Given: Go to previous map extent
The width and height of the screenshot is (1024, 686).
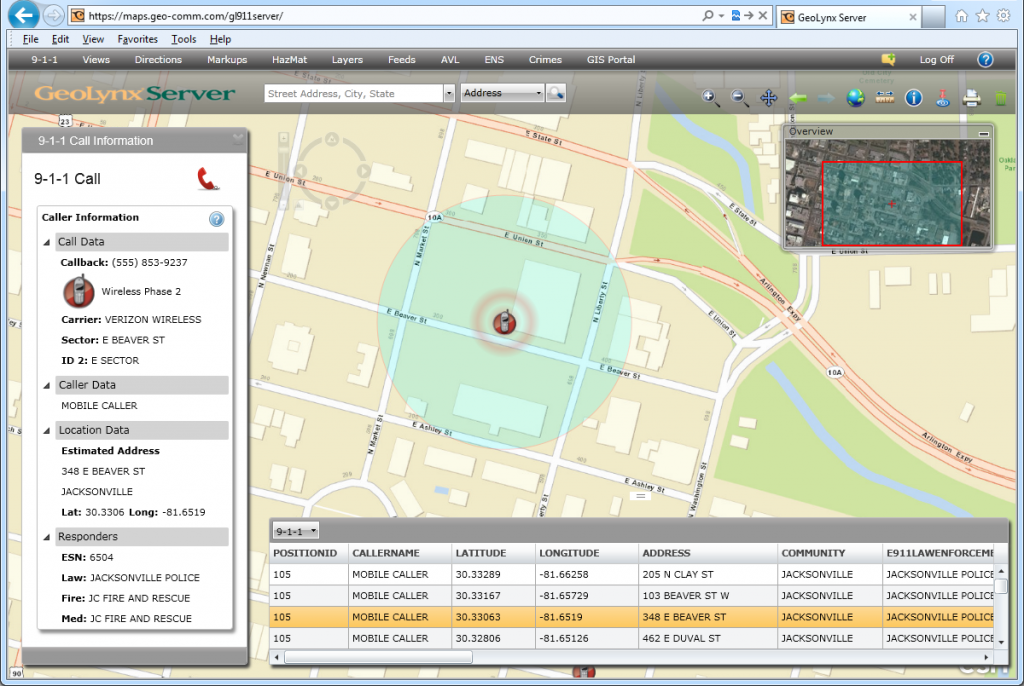Looking at the screenshot, I should pos(798,98).
